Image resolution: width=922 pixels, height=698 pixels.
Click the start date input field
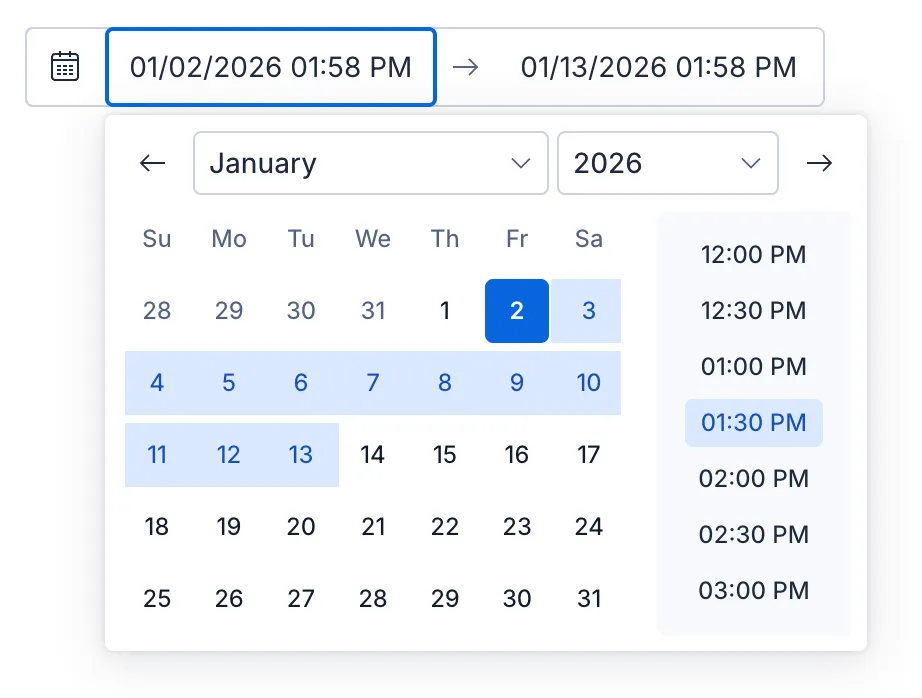pyautogui.click(x=271, y=67)
